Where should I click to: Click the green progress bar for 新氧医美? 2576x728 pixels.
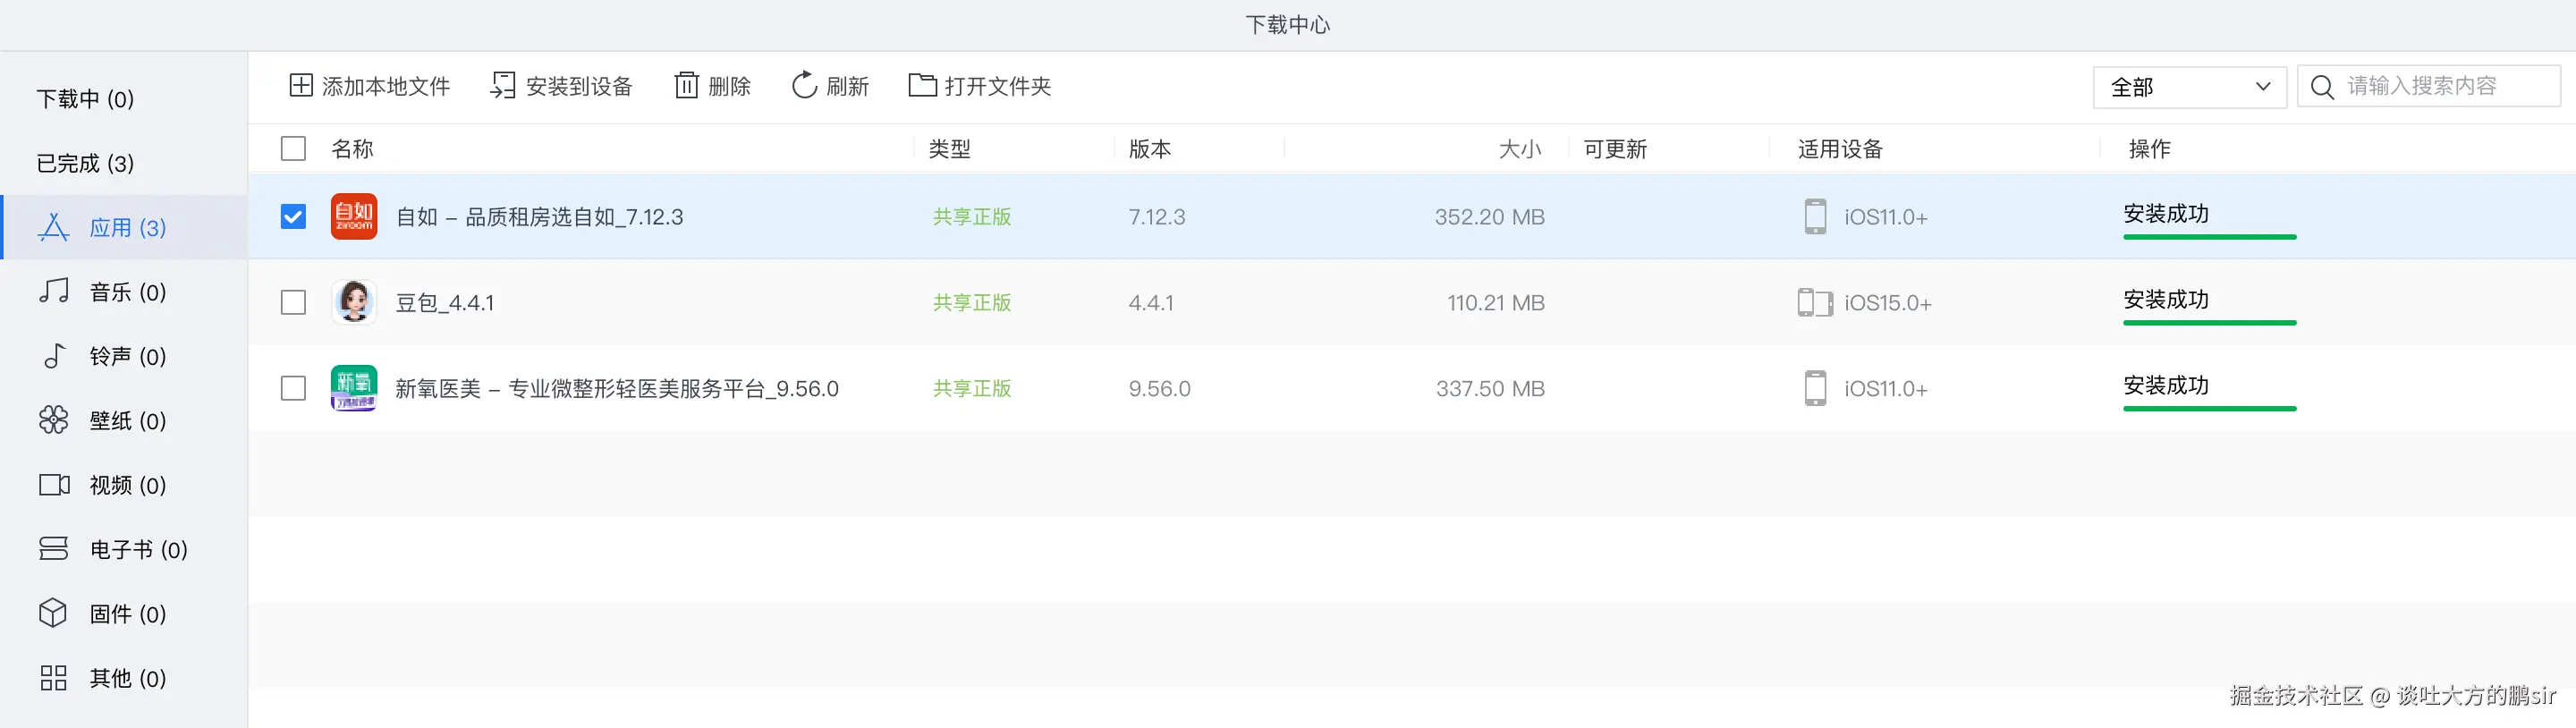(x=2209, y=408)
